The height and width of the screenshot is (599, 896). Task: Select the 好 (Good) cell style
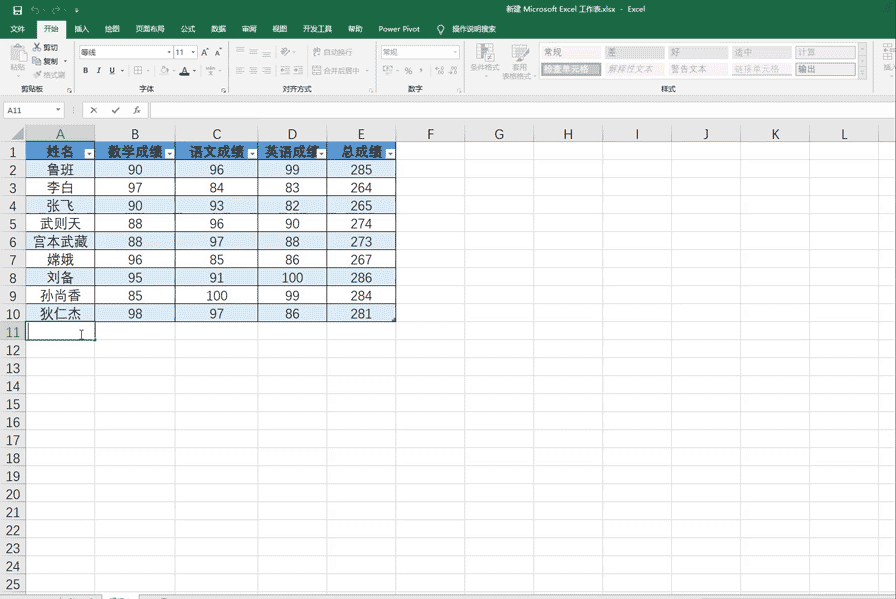click(x=698, y=52)
